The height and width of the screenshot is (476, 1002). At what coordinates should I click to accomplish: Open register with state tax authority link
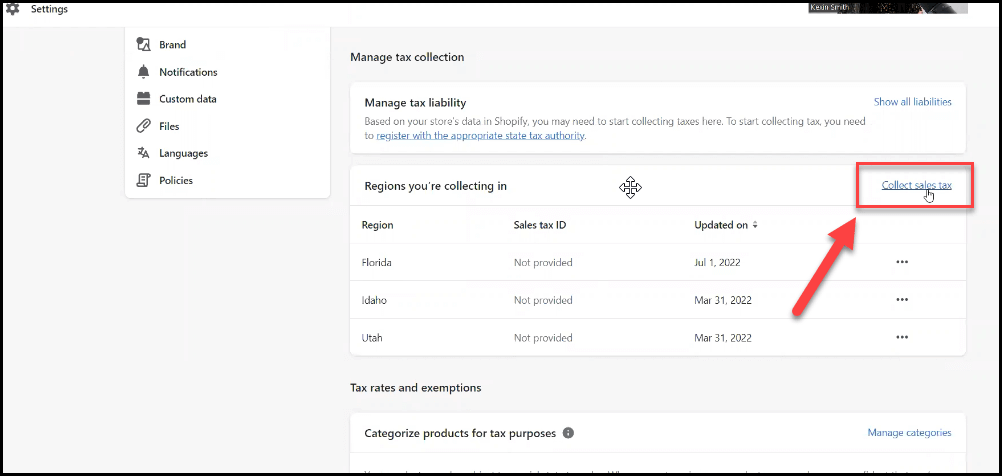click(480, 135)
